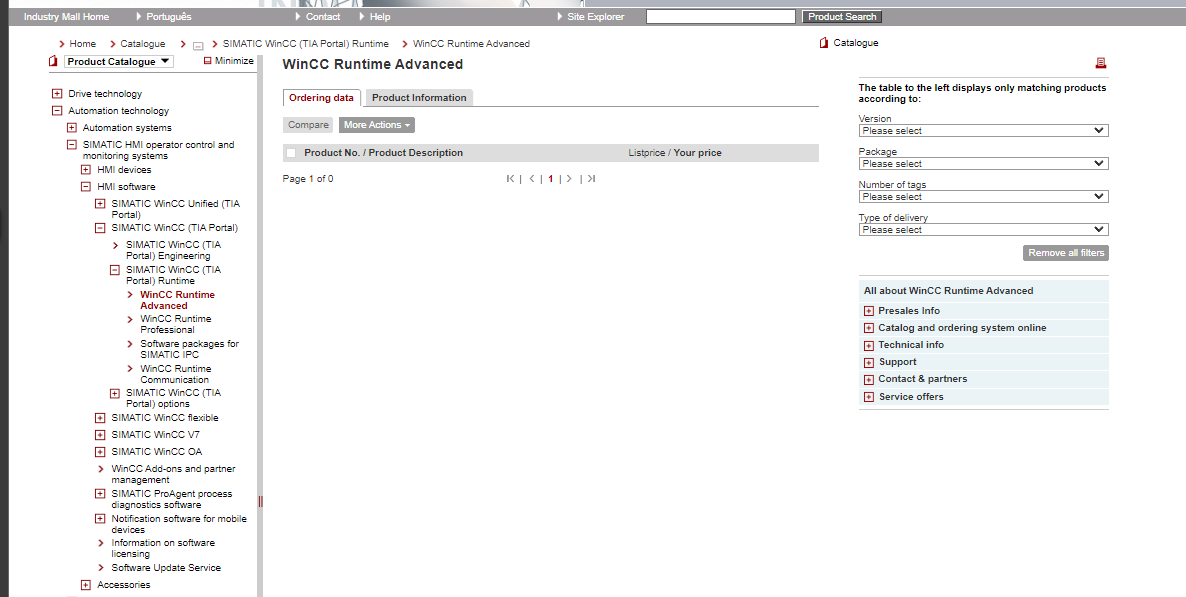1186x597 pixels.
Task: Click the print icon below Catalogue
Action: 1101,64
